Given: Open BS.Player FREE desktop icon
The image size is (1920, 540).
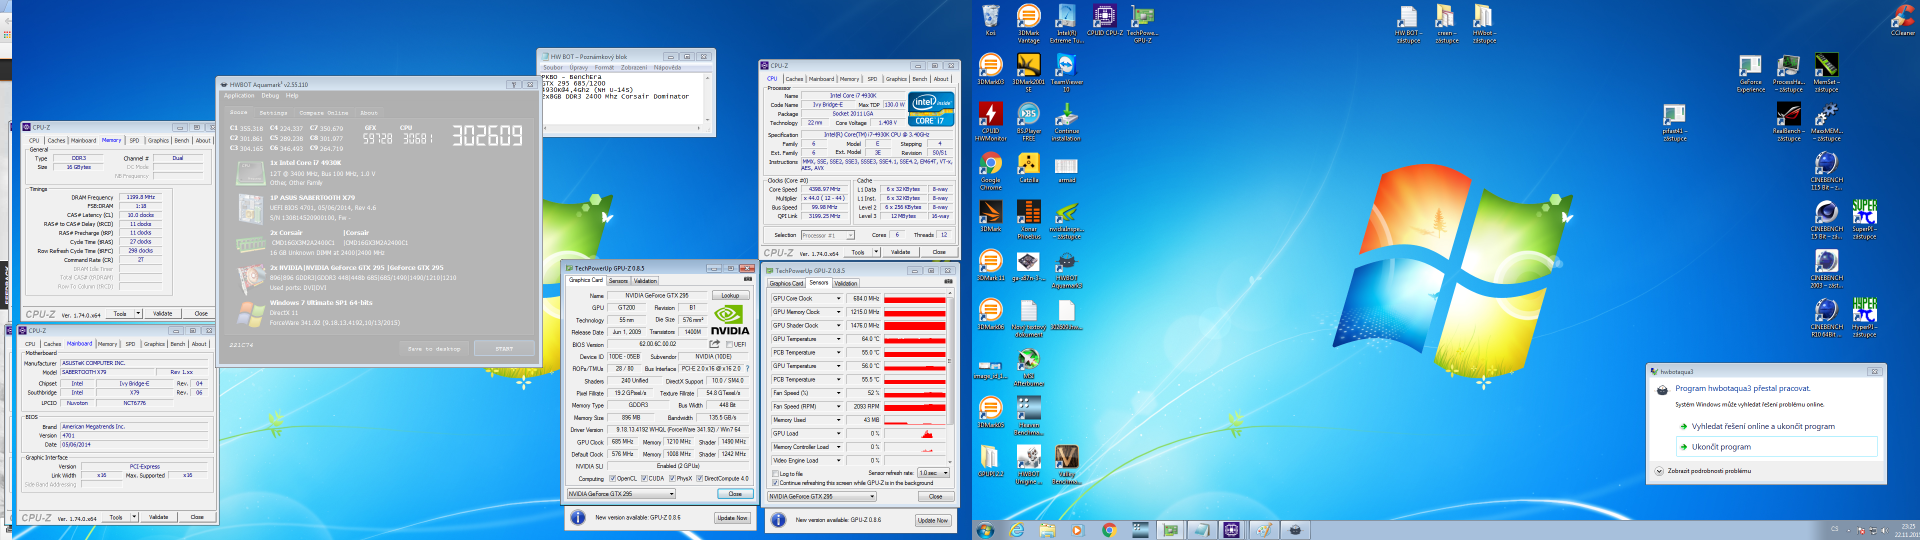Looking at the screenshot, I should [1028, 121].
